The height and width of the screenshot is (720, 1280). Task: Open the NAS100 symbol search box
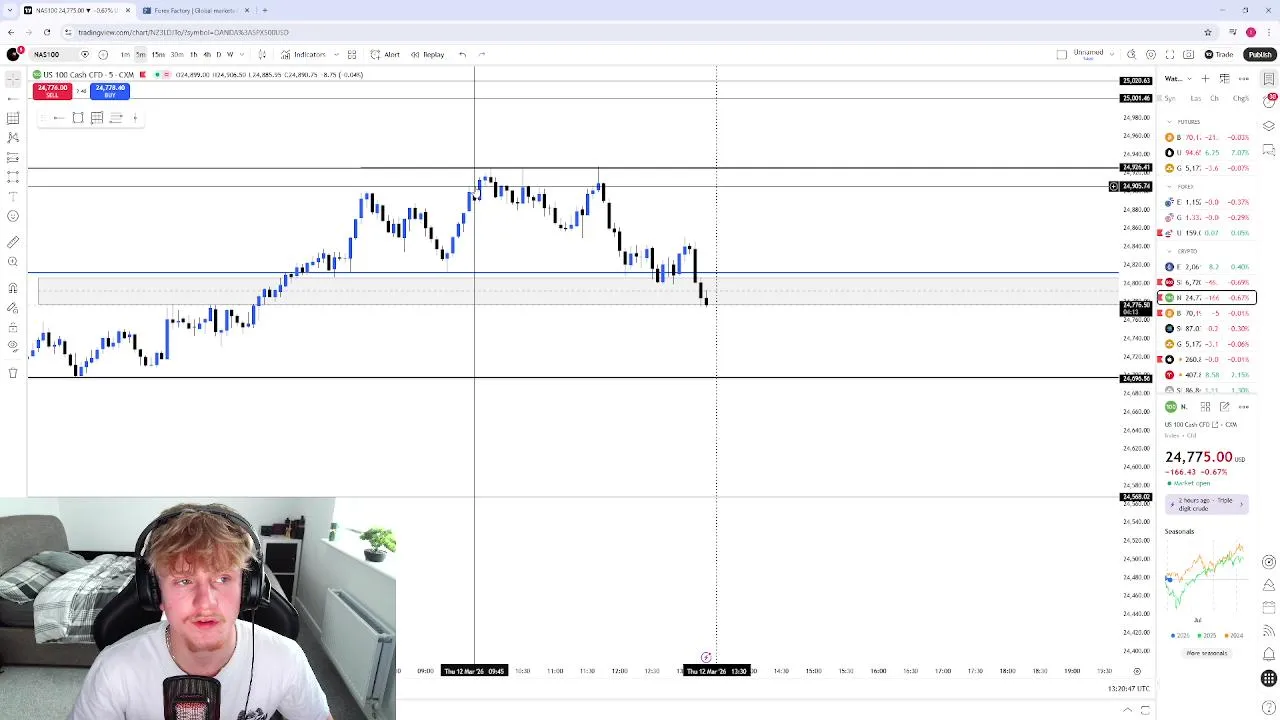[x=47, y=54]
